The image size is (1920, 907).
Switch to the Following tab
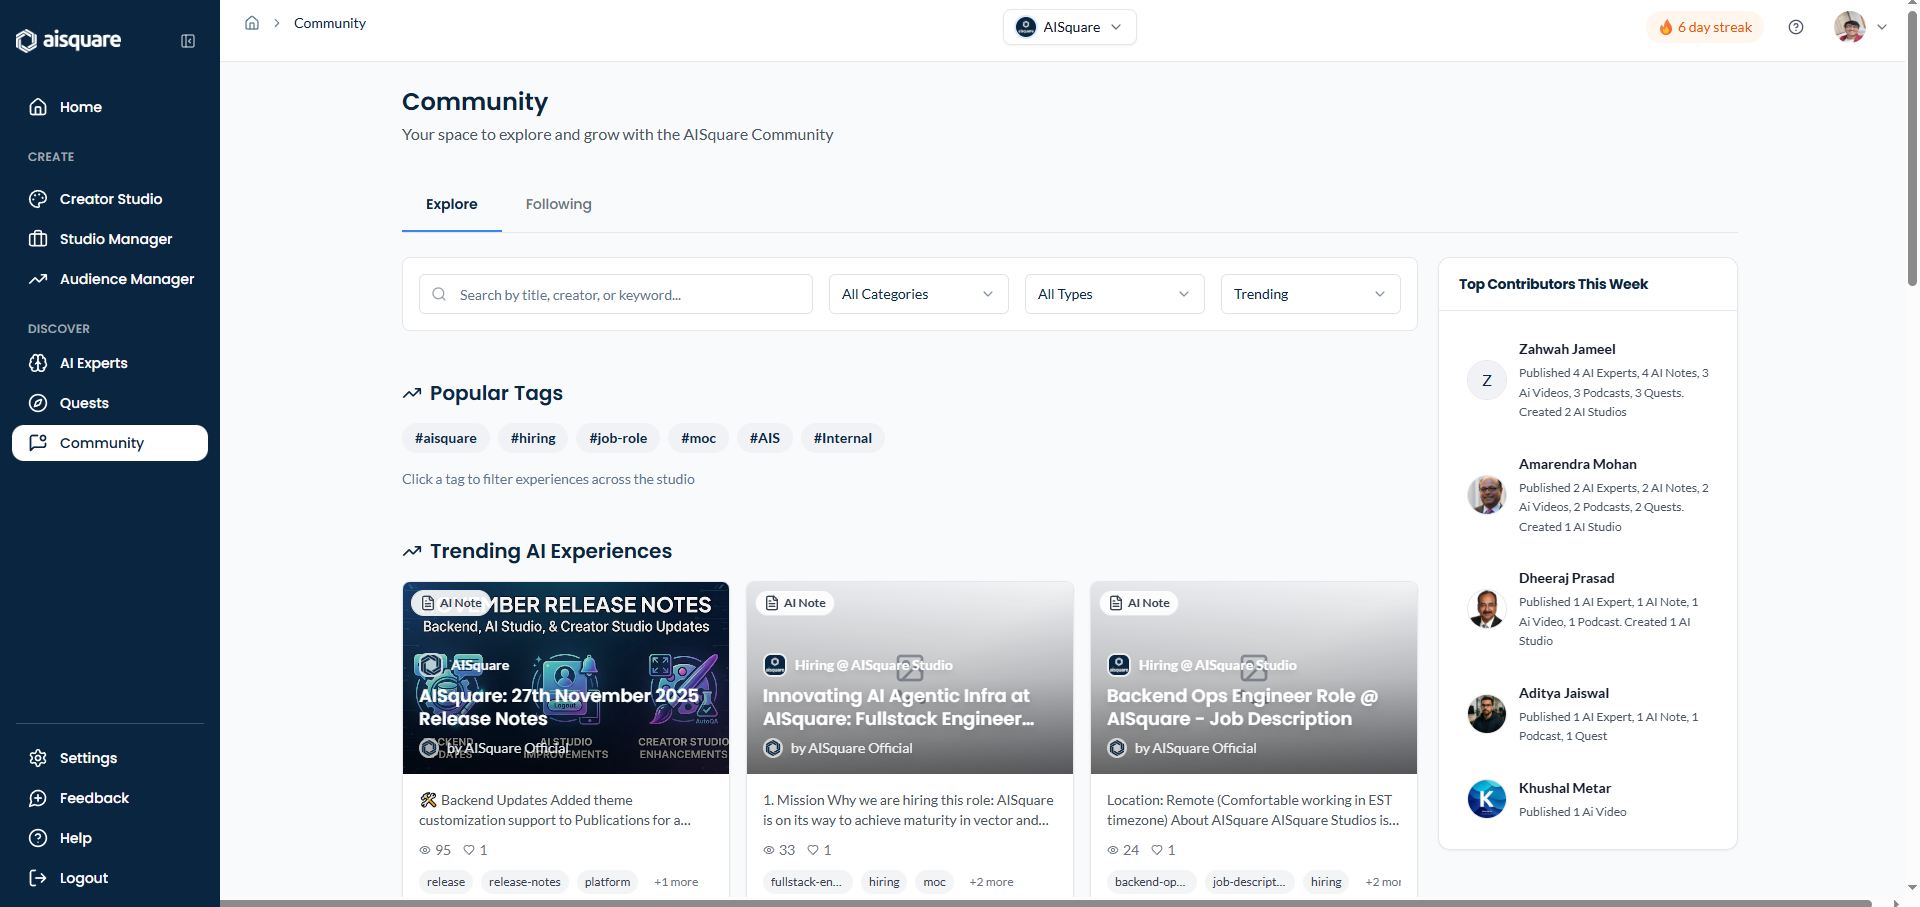[x=559, y=204]
